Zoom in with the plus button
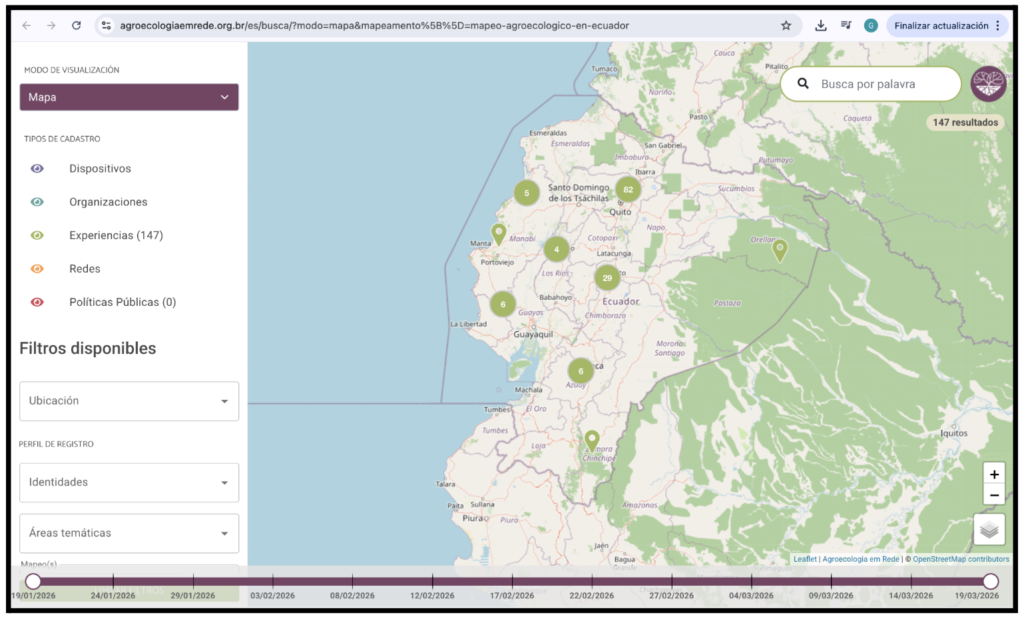Viewport: 1024px width, 621px height. (993, 474)
